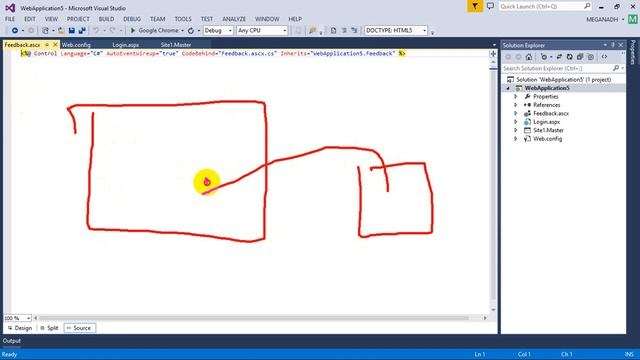Expand Feedback.ascx in Solution Explorer
640x360 pixels.
(516, 113)
